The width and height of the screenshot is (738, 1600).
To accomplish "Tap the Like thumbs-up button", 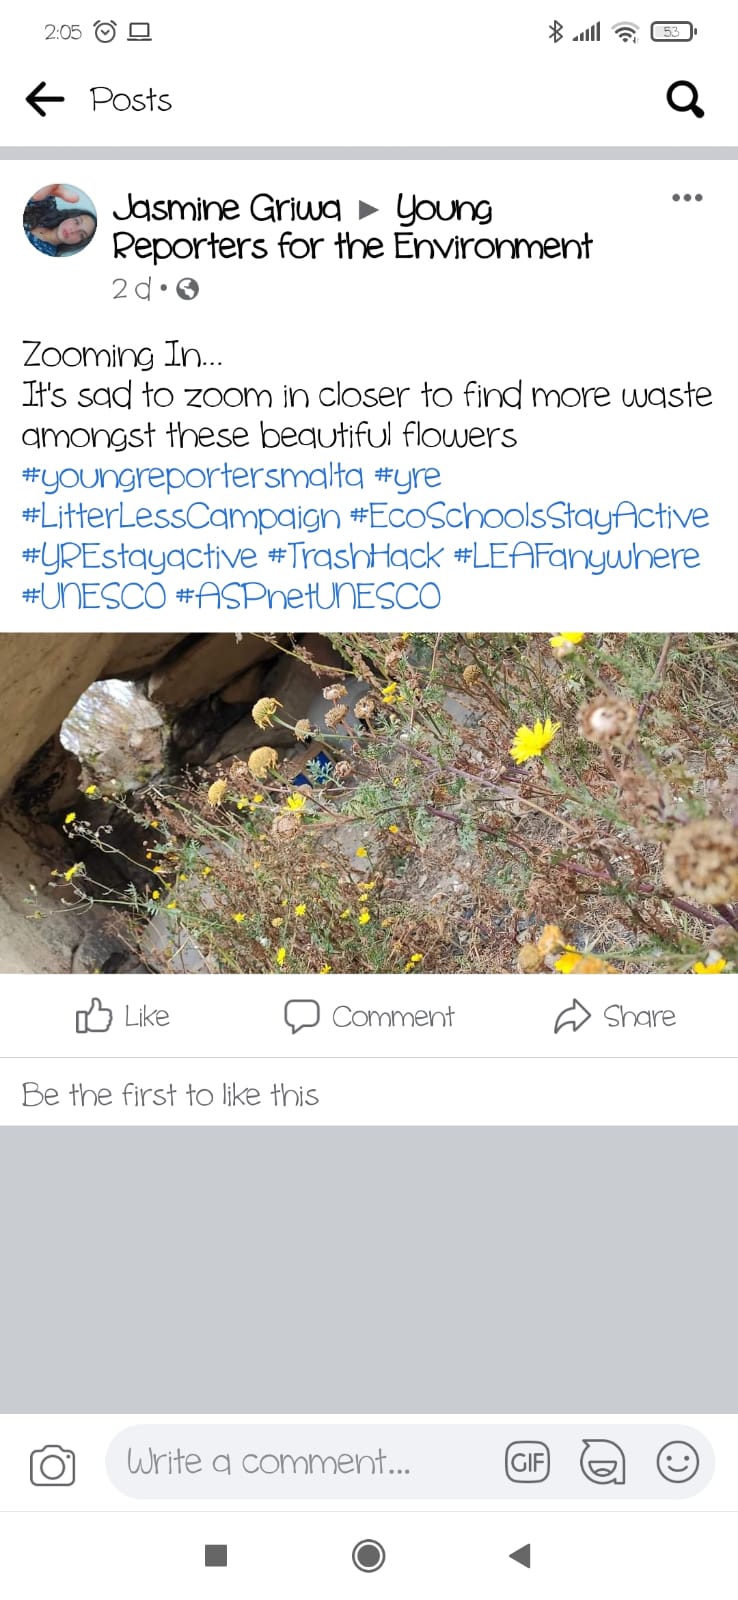I will click(x=123, y=1016).
